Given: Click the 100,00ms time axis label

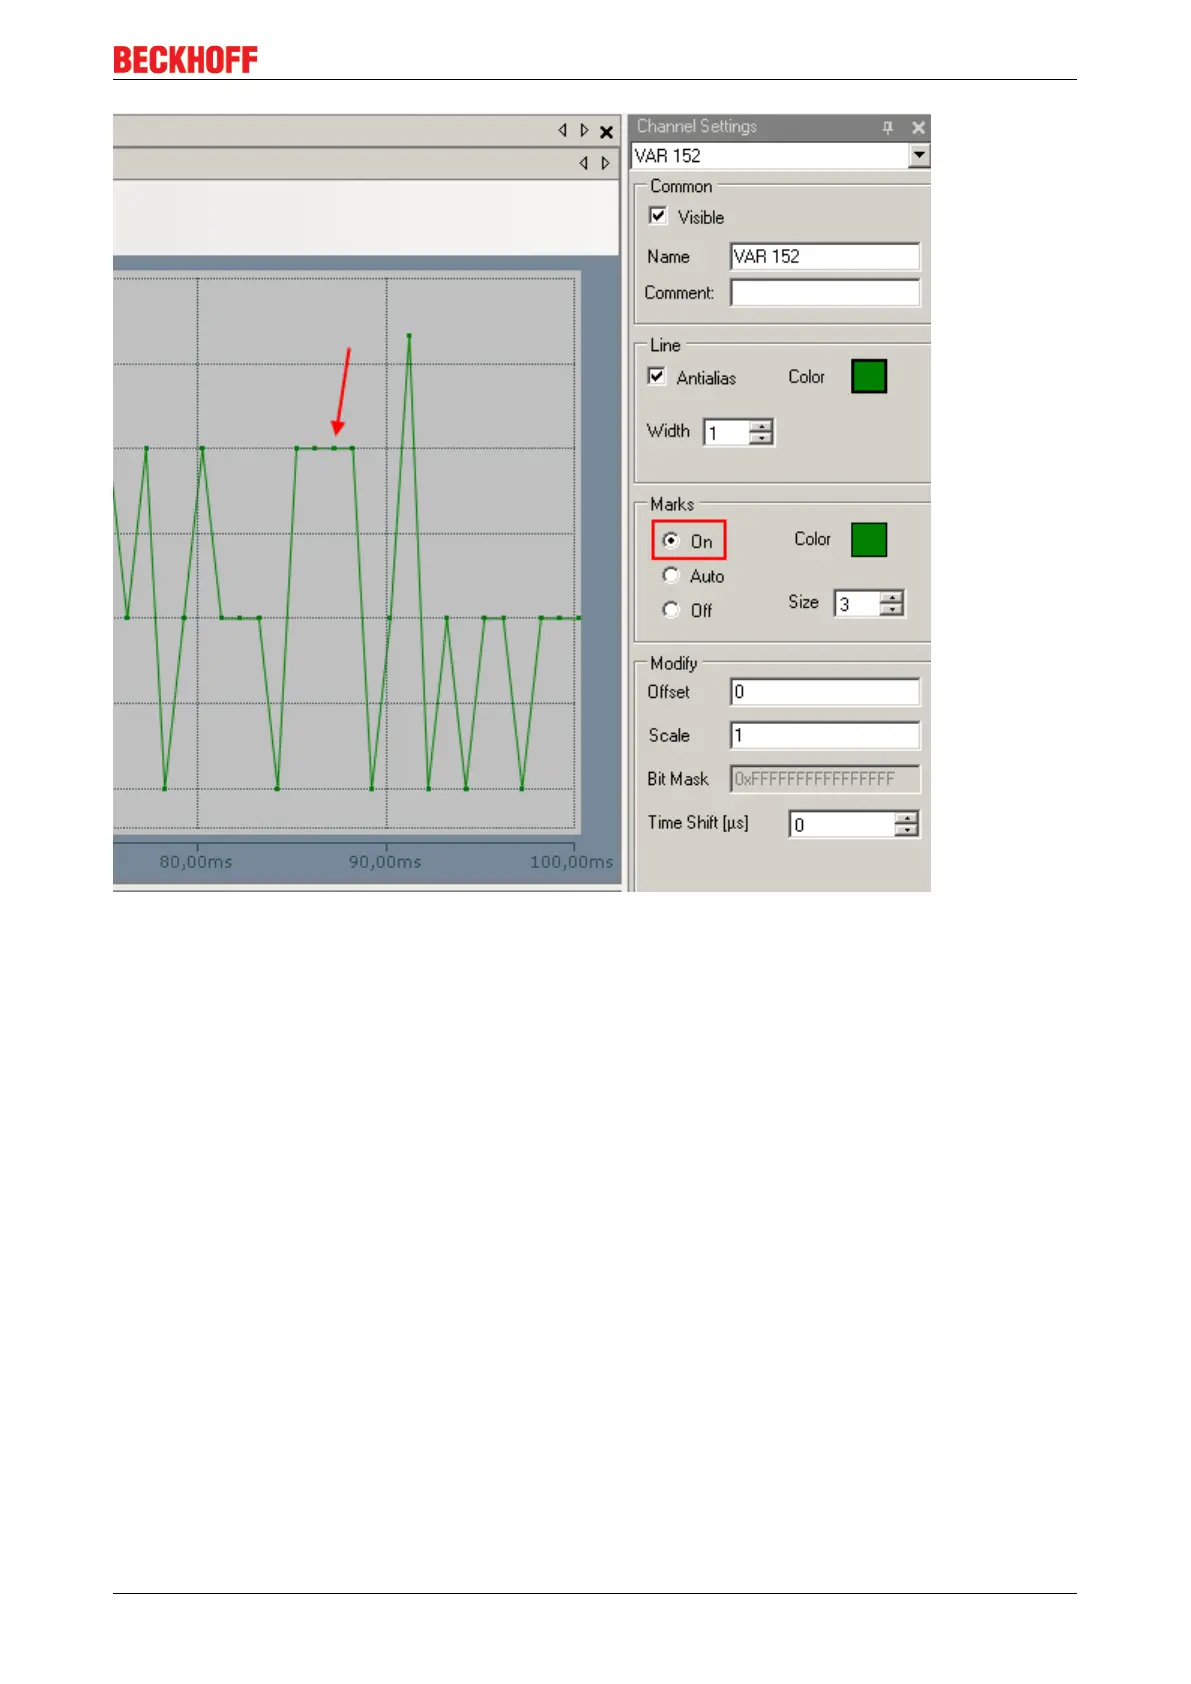Looking at the screenshot, I should [x=572, y=862].
